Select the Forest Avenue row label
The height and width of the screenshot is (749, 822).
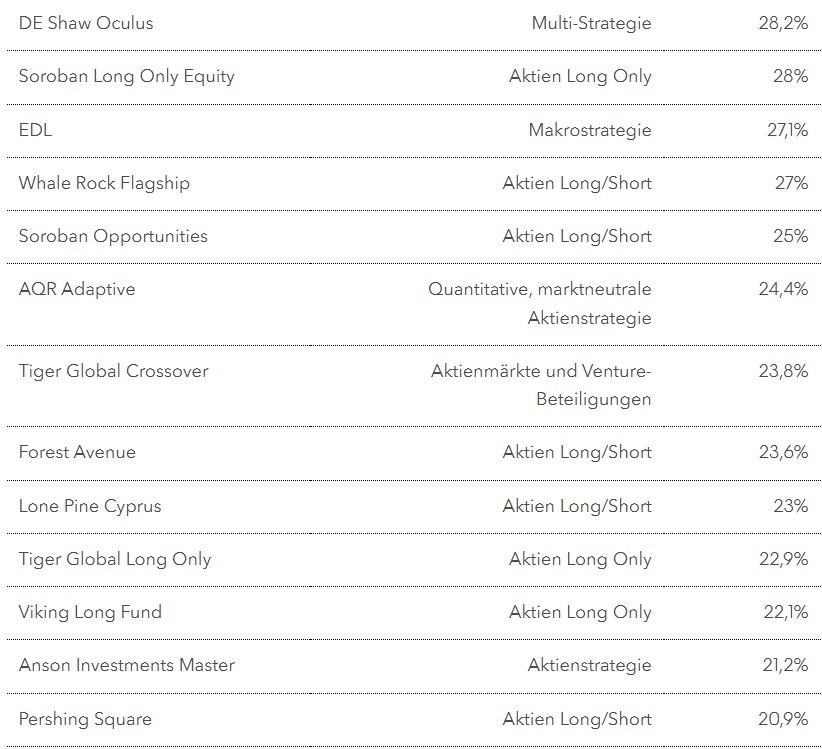pos(77,452)
